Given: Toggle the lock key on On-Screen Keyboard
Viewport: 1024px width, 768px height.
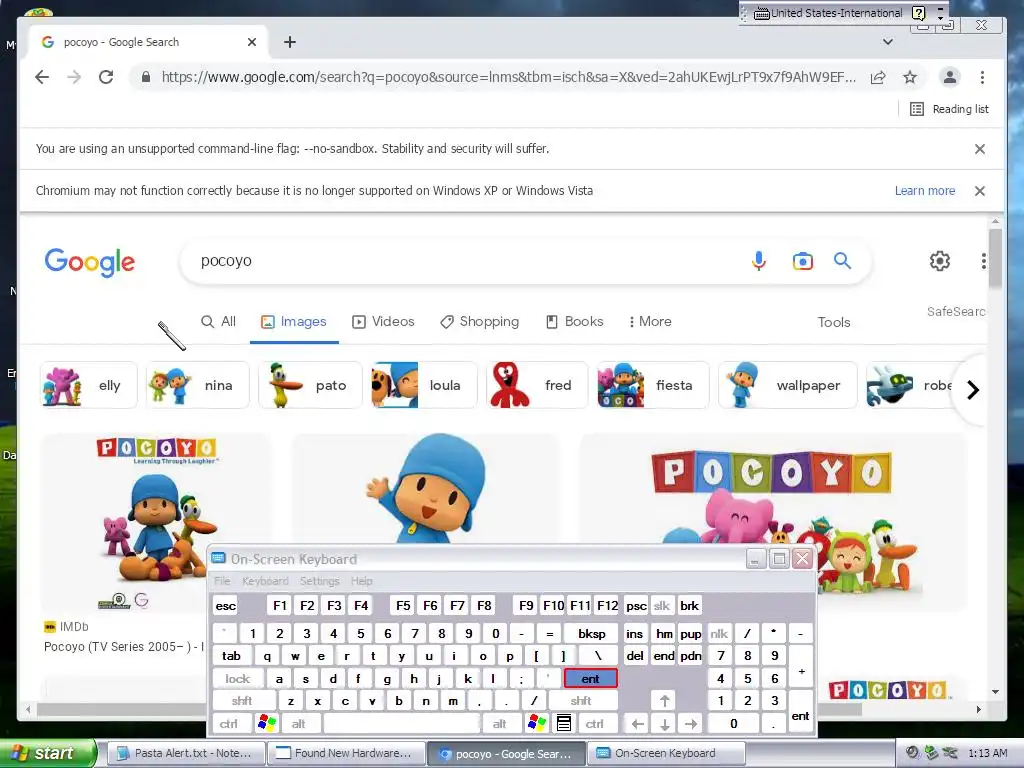Looking at the screenshot, I should pos(238,679).
